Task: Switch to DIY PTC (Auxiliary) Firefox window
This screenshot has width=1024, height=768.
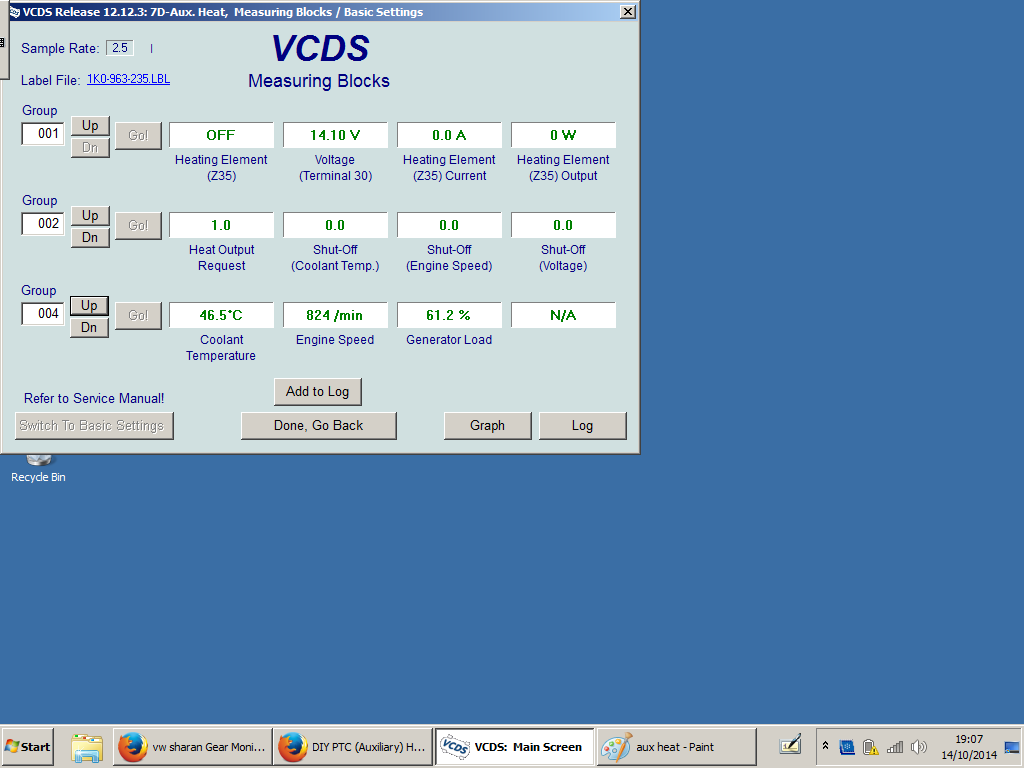Action: [352, 747]
